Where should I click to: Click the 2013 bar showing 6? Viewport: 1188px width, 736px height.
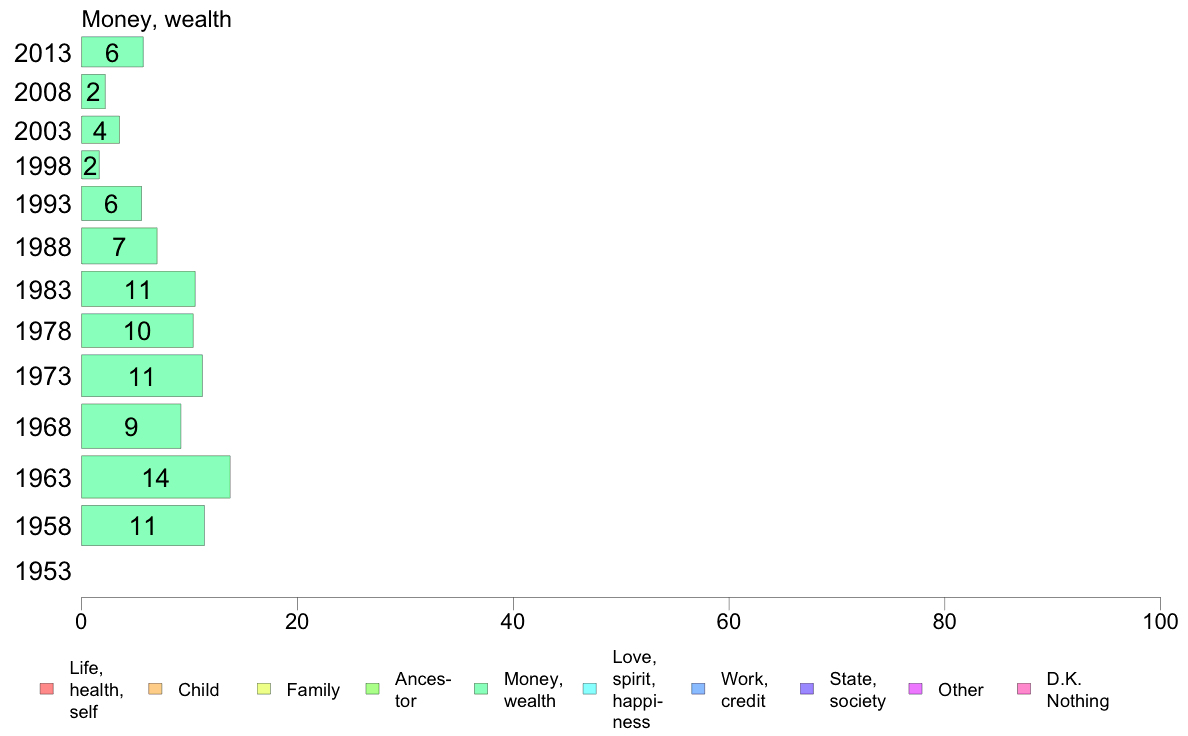112,52
